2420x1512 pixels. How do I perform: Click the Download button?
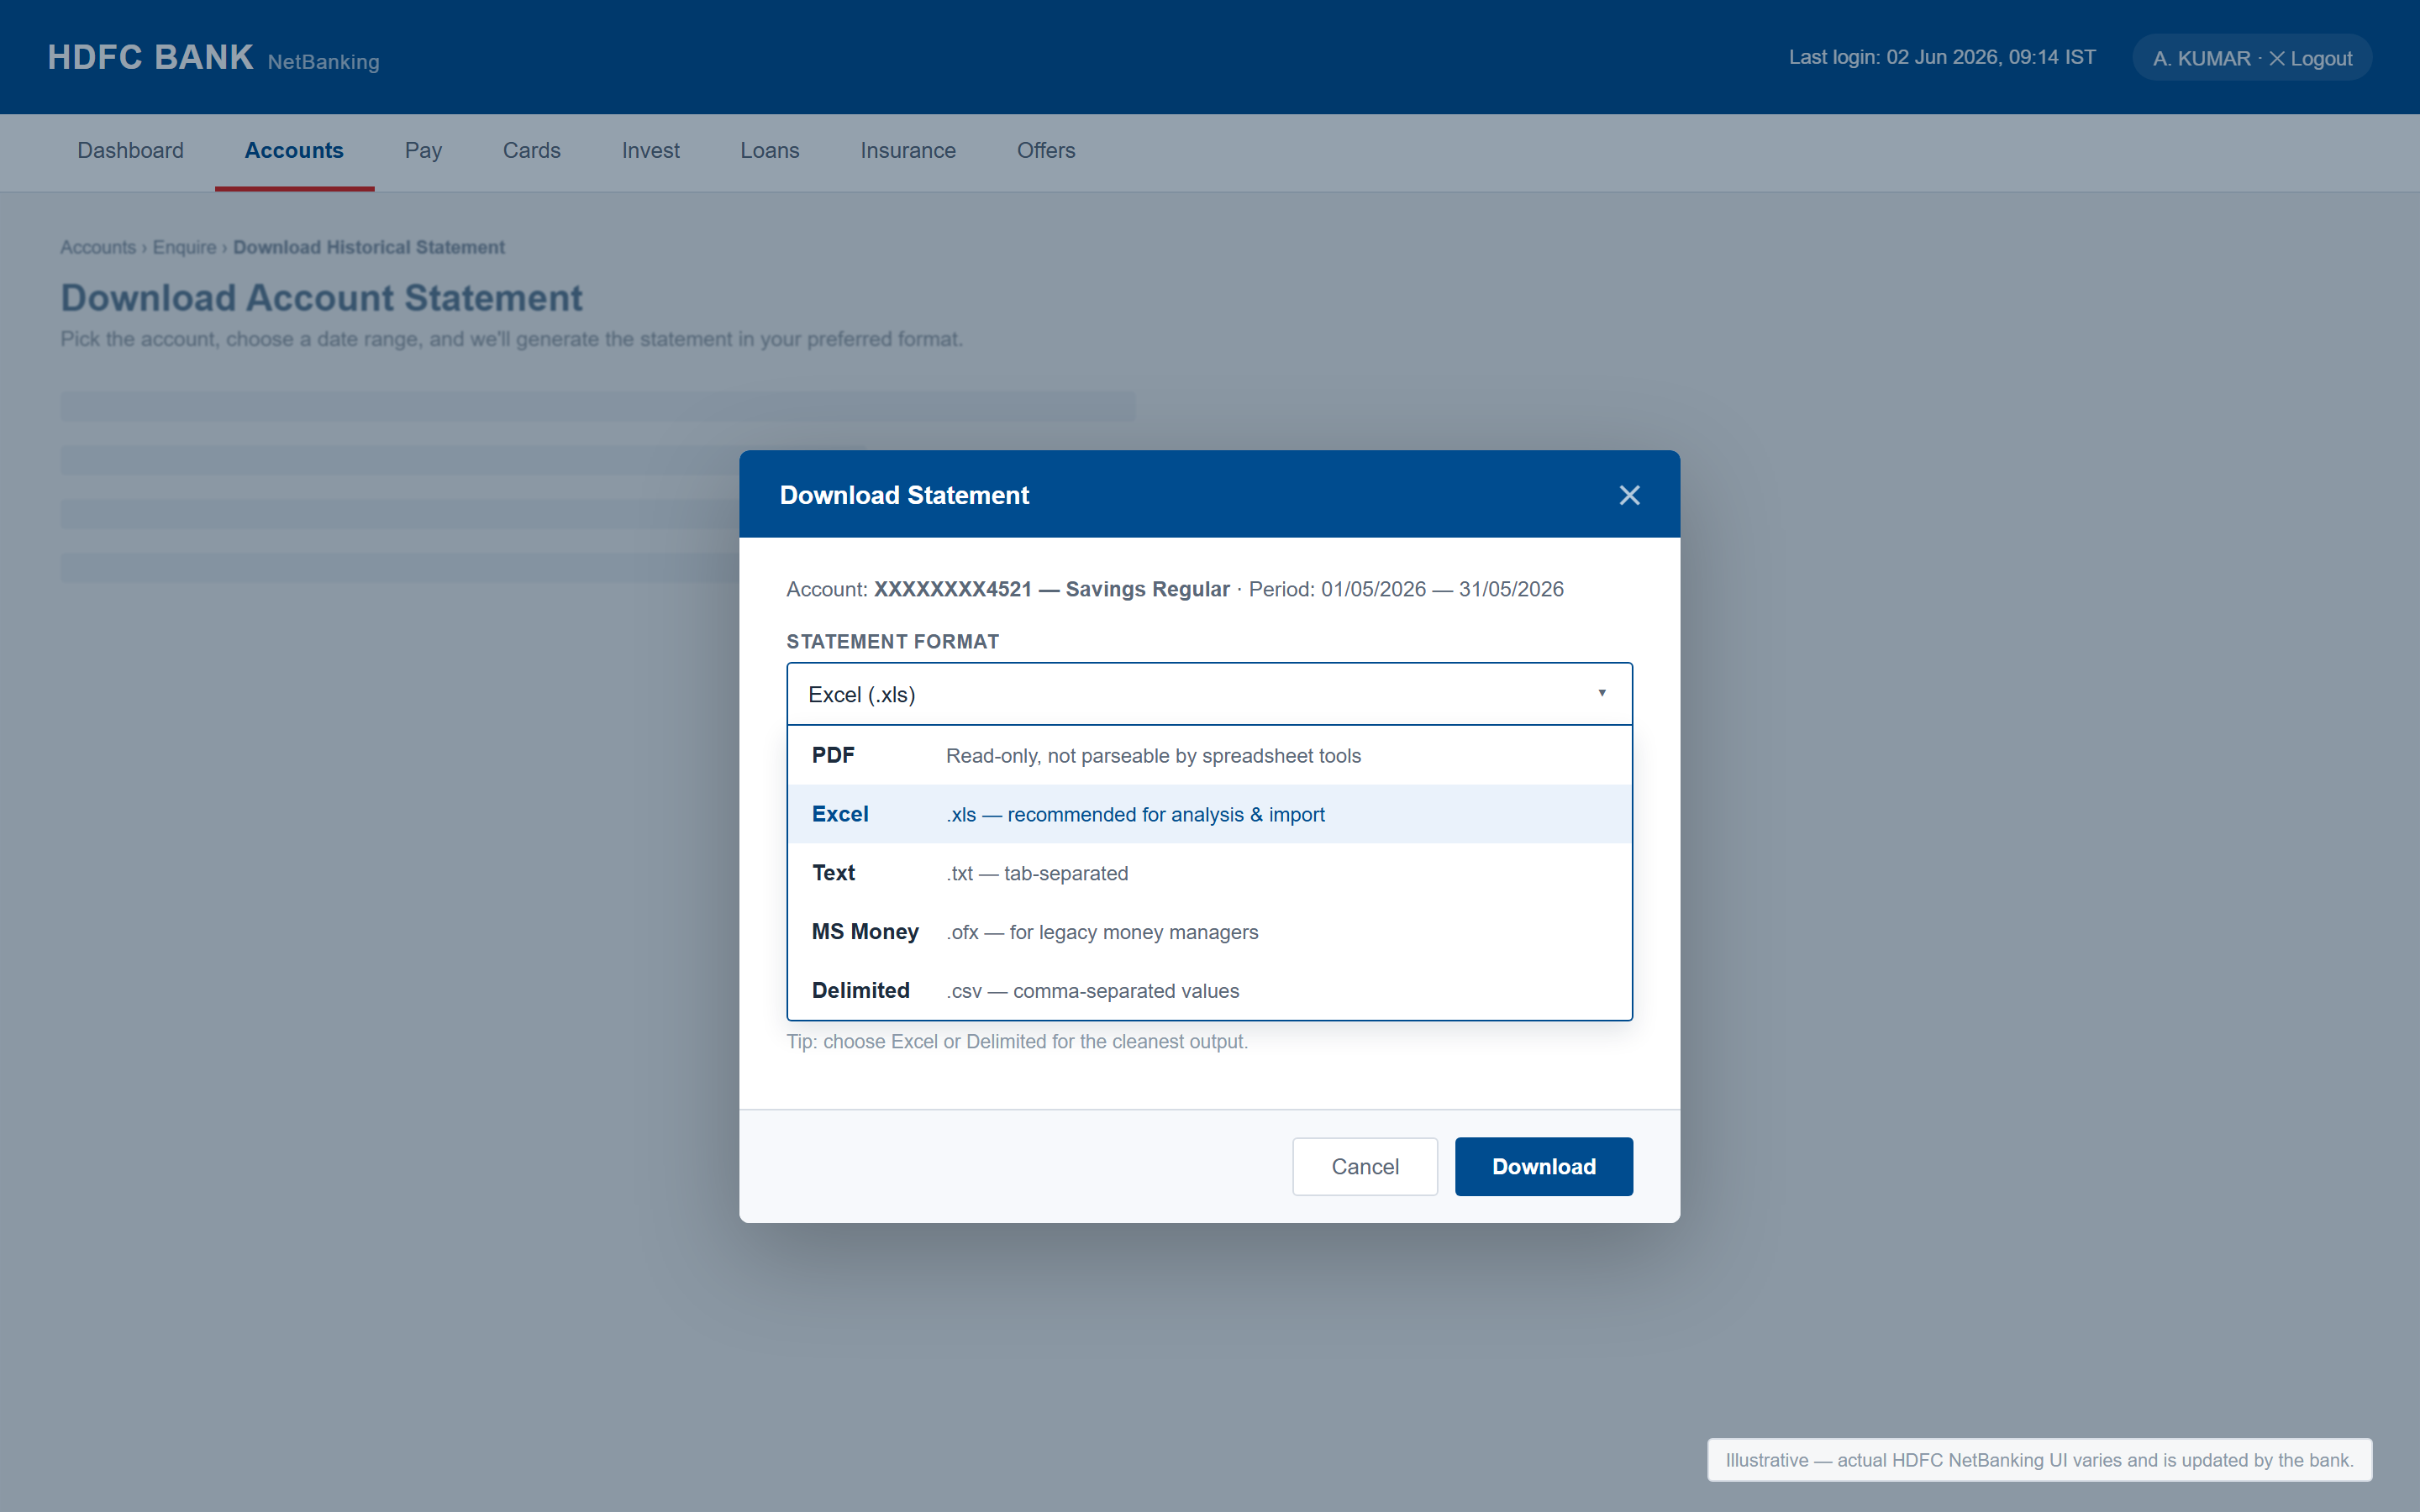click(1543, 1166)
